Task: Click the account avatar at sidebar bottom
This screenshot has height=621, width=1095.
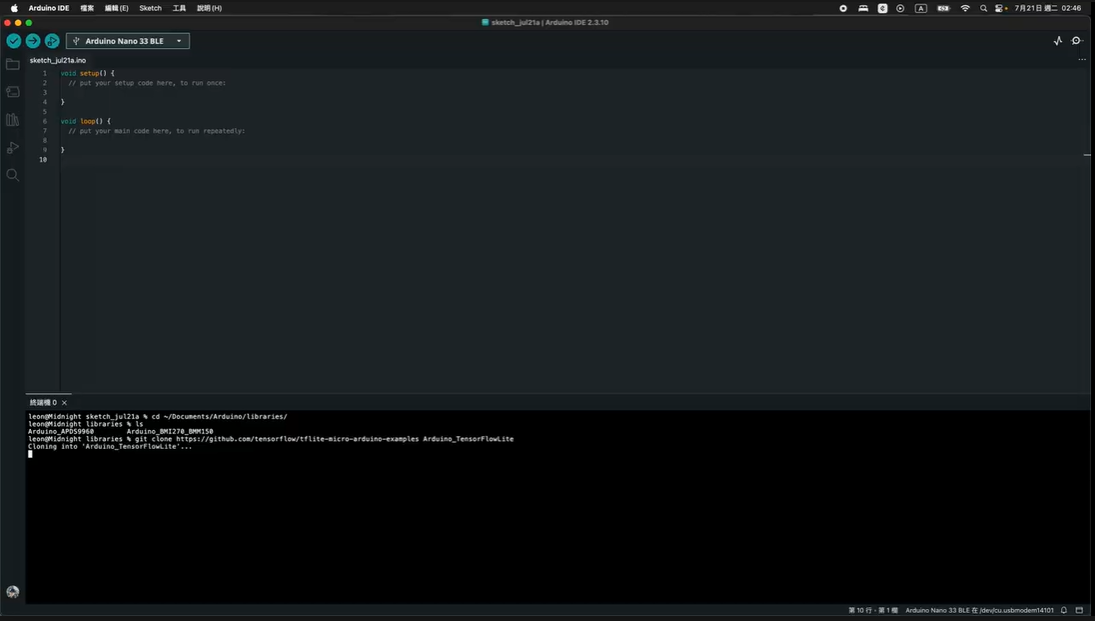Action: tap(13, 592)
